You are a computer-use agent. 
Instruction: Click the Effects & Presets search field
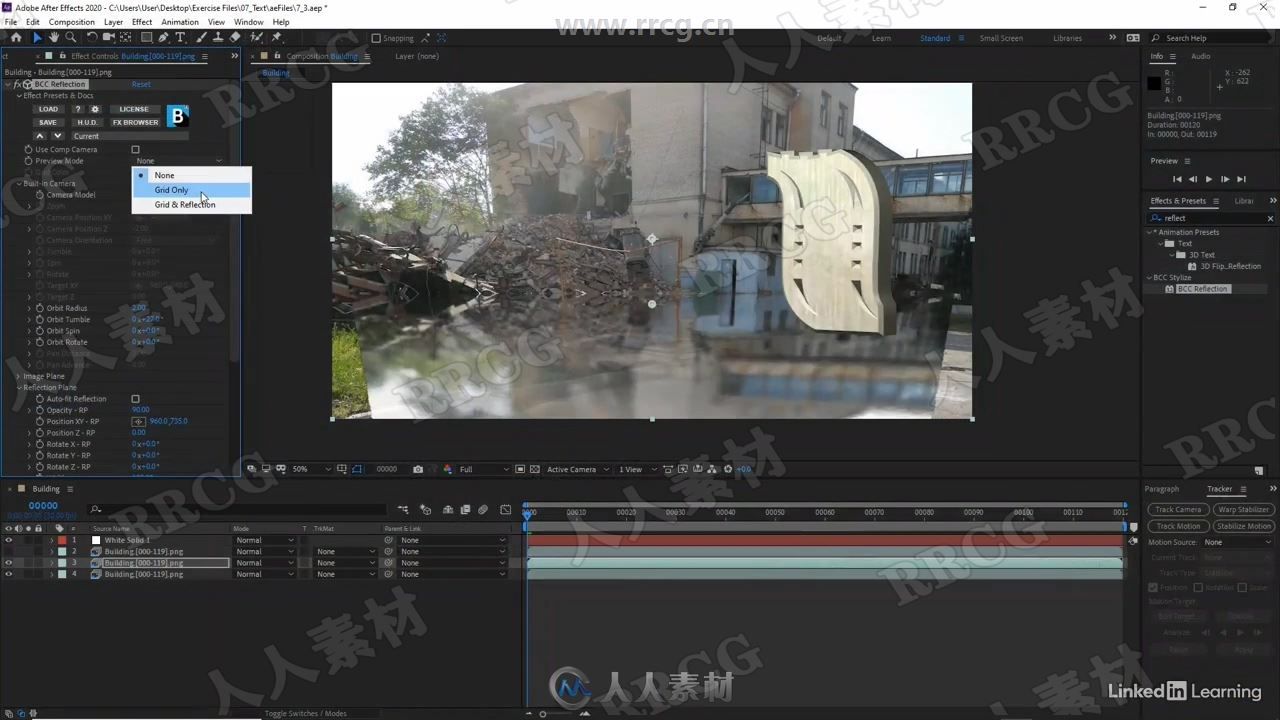pyautogui.click(x=1212, y=218)
